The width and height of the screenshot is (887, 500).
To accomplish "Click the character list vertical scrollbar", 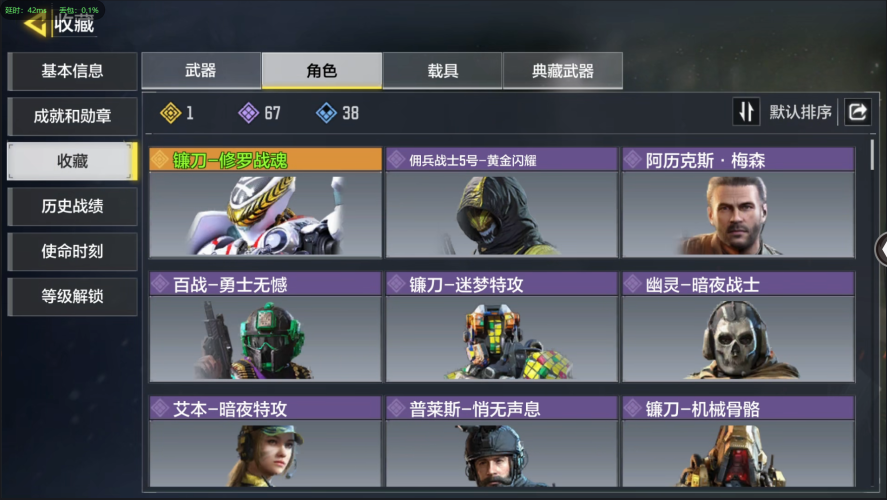I will point(872,155).
